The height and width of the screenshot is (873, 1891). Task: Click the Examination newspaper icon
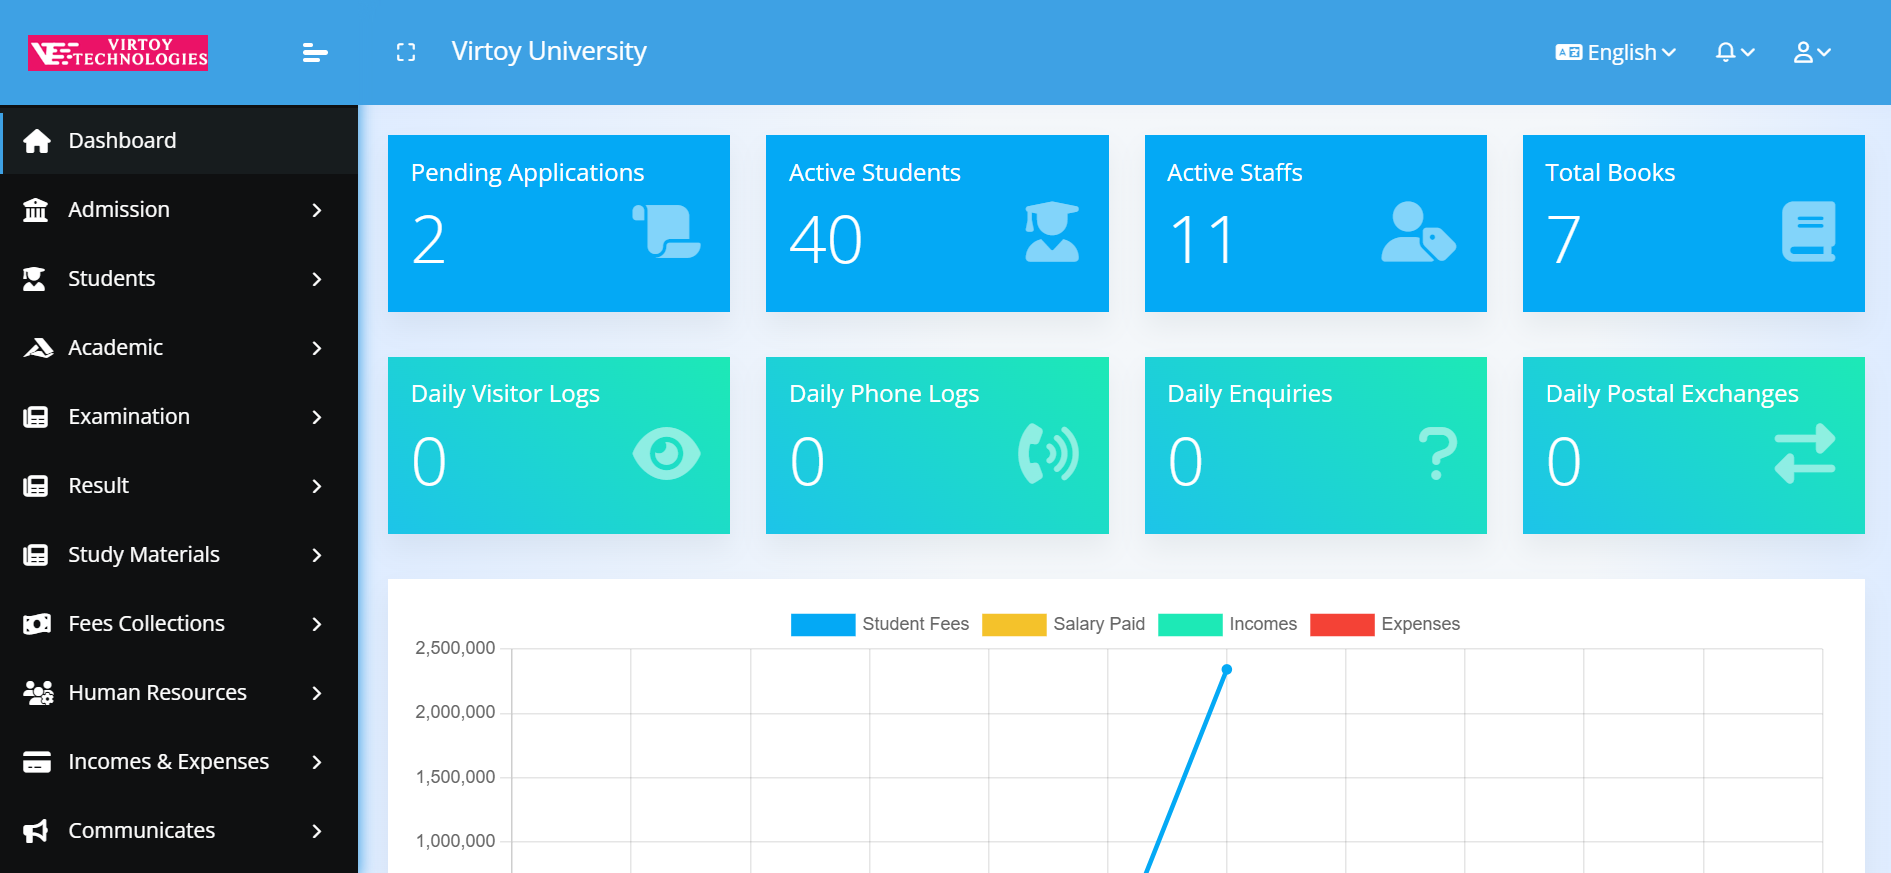36,417
